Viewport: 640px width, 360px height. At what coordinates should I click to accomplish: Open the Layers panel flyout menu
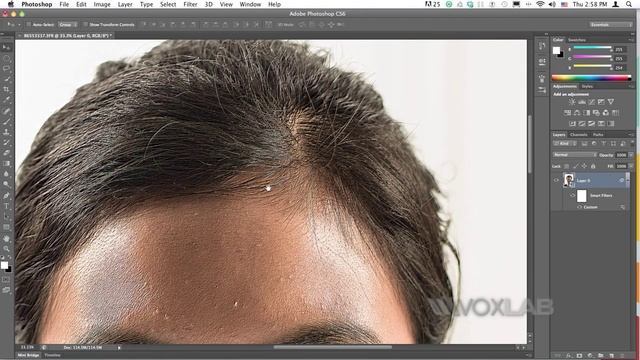click(x=631, y=134)
